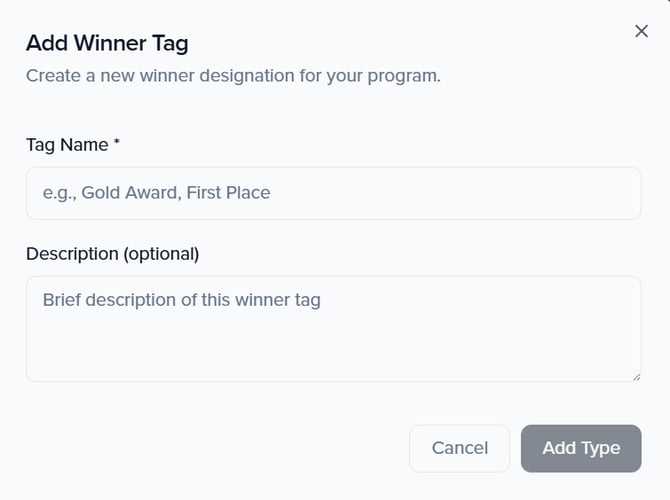Click the "Tag Name" field label

[x=67, y=145]
